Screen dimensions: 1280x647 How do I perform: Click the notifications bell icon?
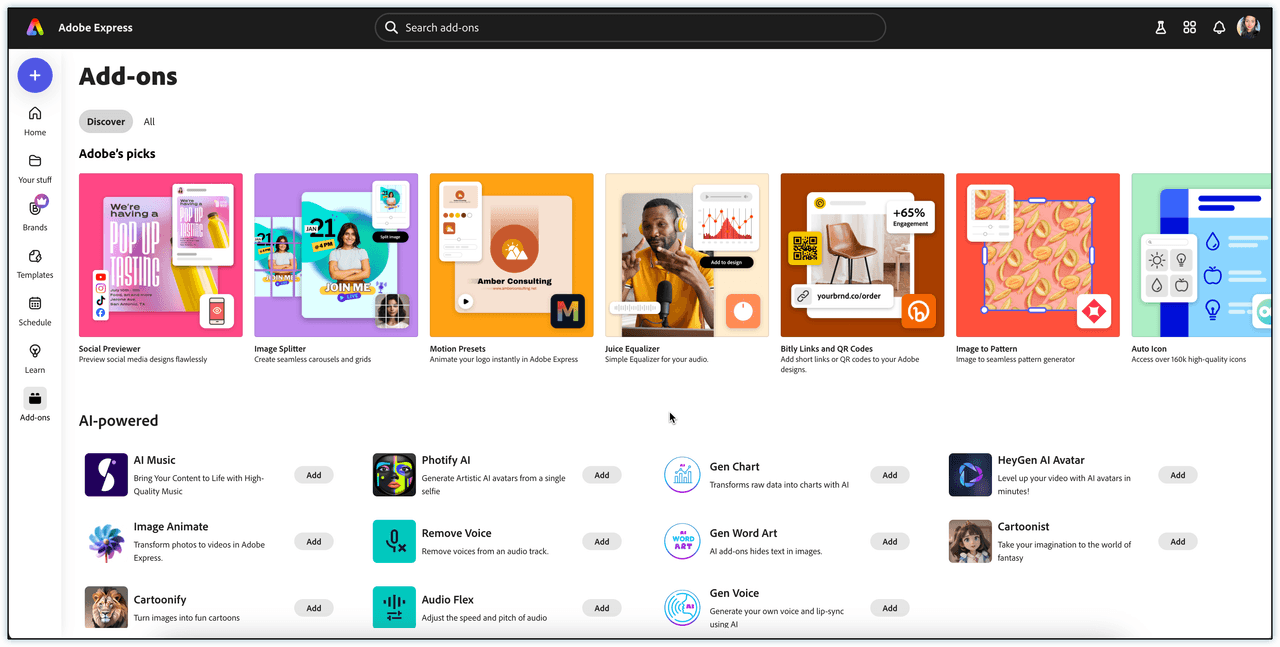1219,28
